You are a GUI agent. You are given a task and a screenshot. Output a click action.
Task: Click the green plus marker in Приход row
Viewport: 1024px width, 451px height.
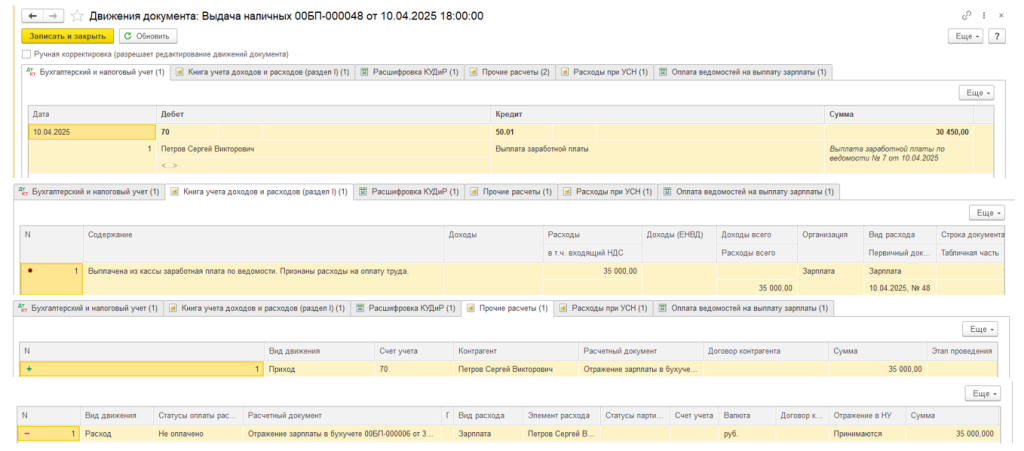pyautogui.click(x=28, y=369)
